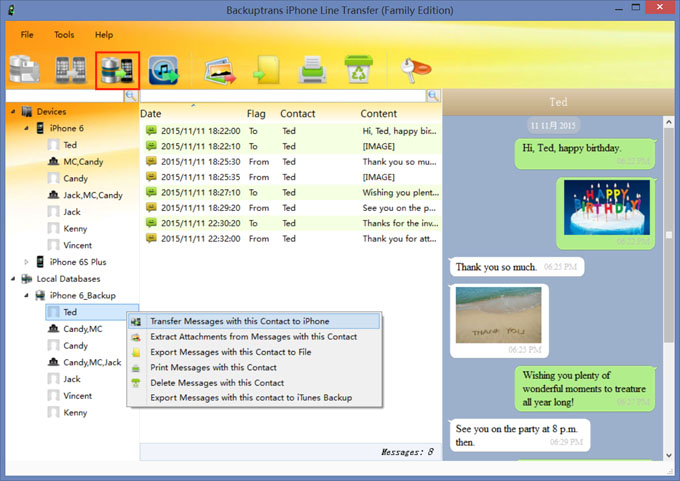Screen dimensions: 680x481
Task: Choose Extract Attachments from Messages with this Contact
Action: 254,337
